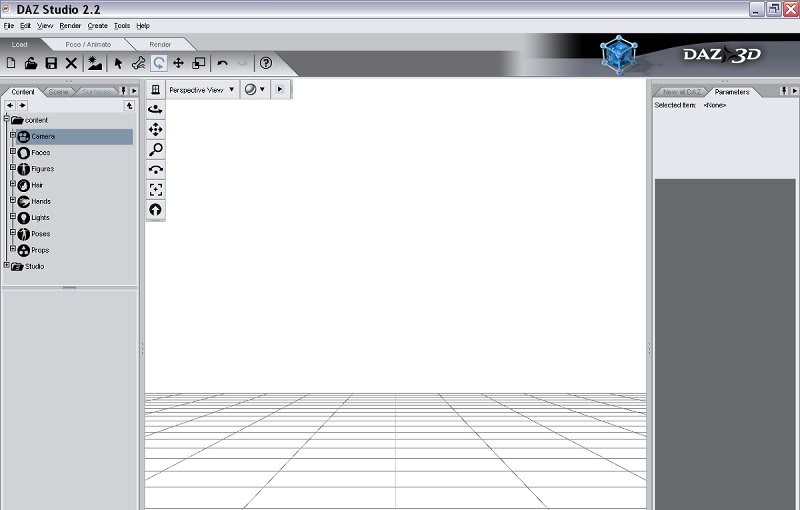
Task: Click the Undo arrow icon
Action: coord(222,63)
